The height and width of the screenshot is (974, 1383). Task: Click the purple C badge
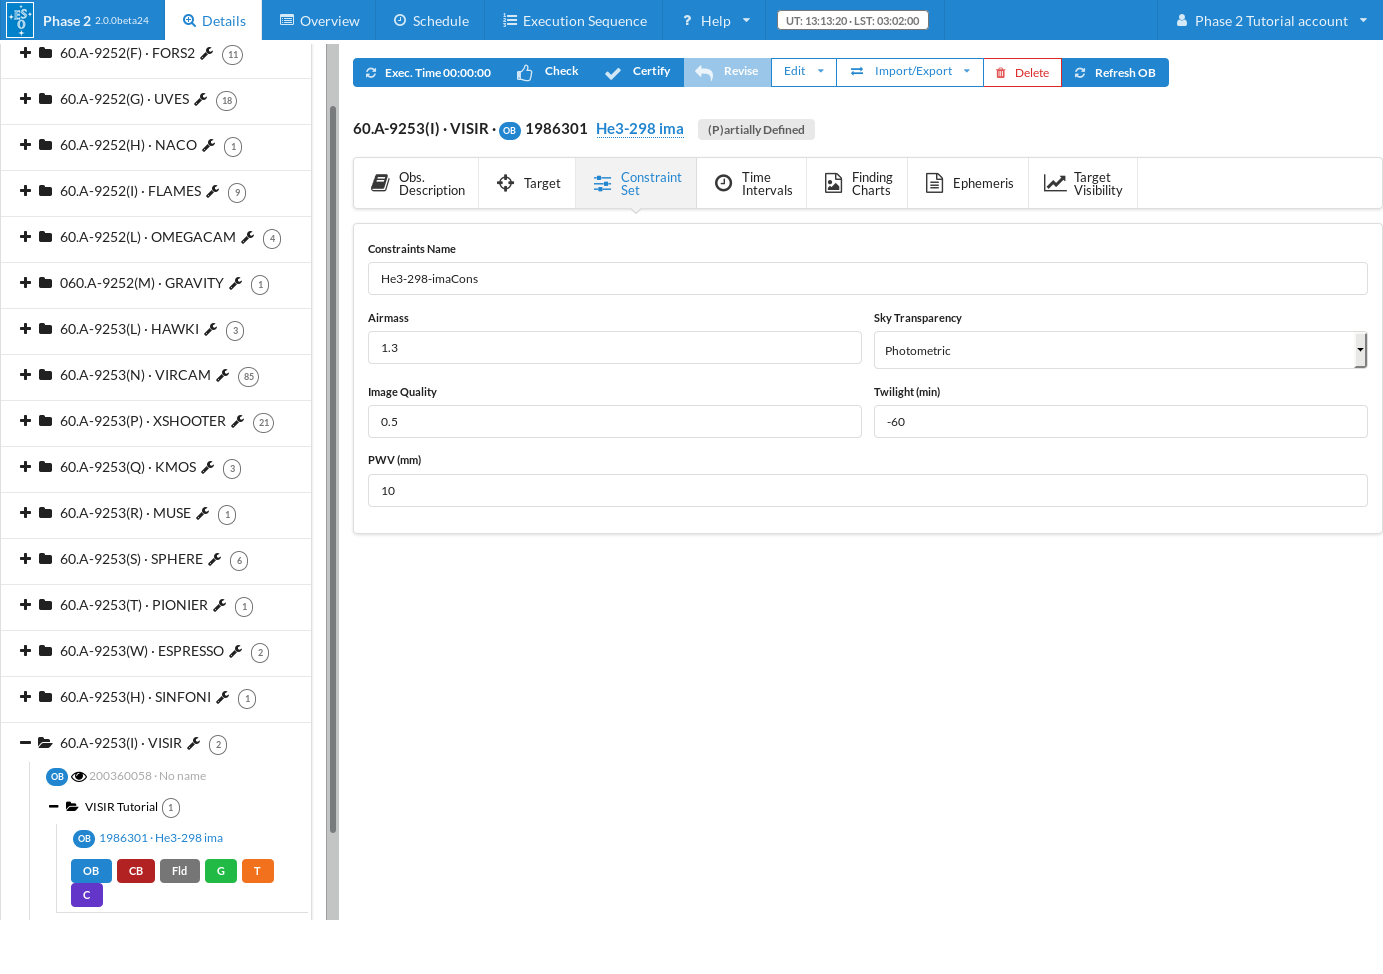[87, 895]
